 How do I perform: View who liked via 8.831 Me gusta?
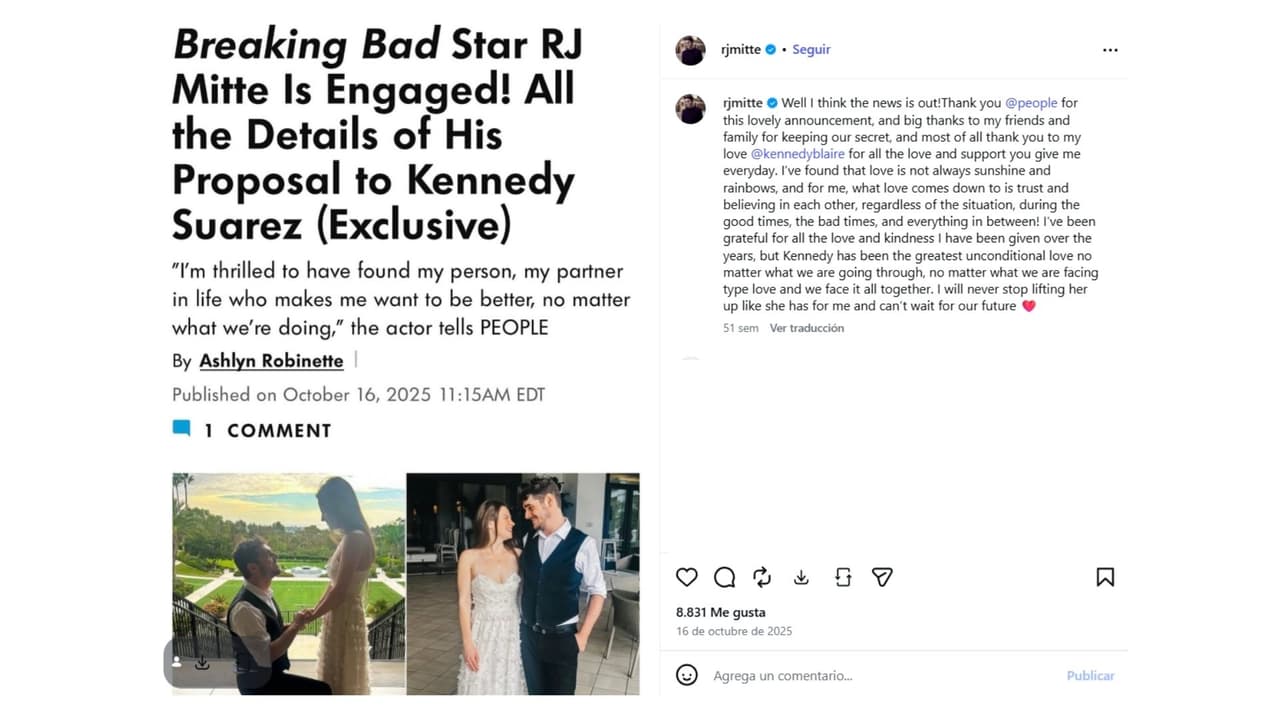(x=720, y=612)
